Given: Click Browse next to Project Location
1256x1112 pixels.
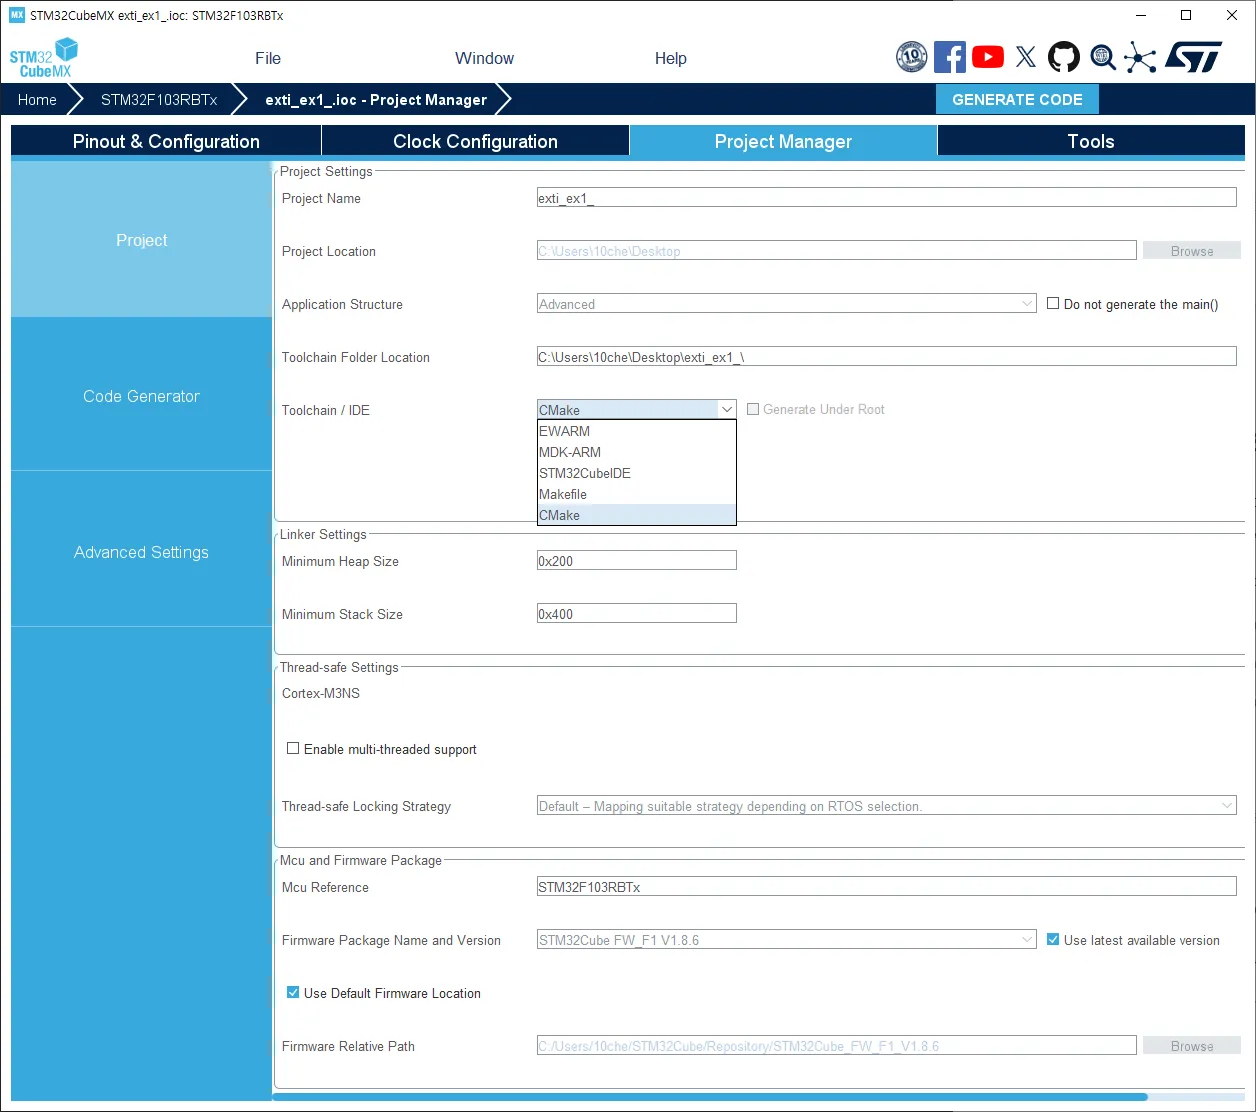Looking at the screenshot, I should [1192, 251].
